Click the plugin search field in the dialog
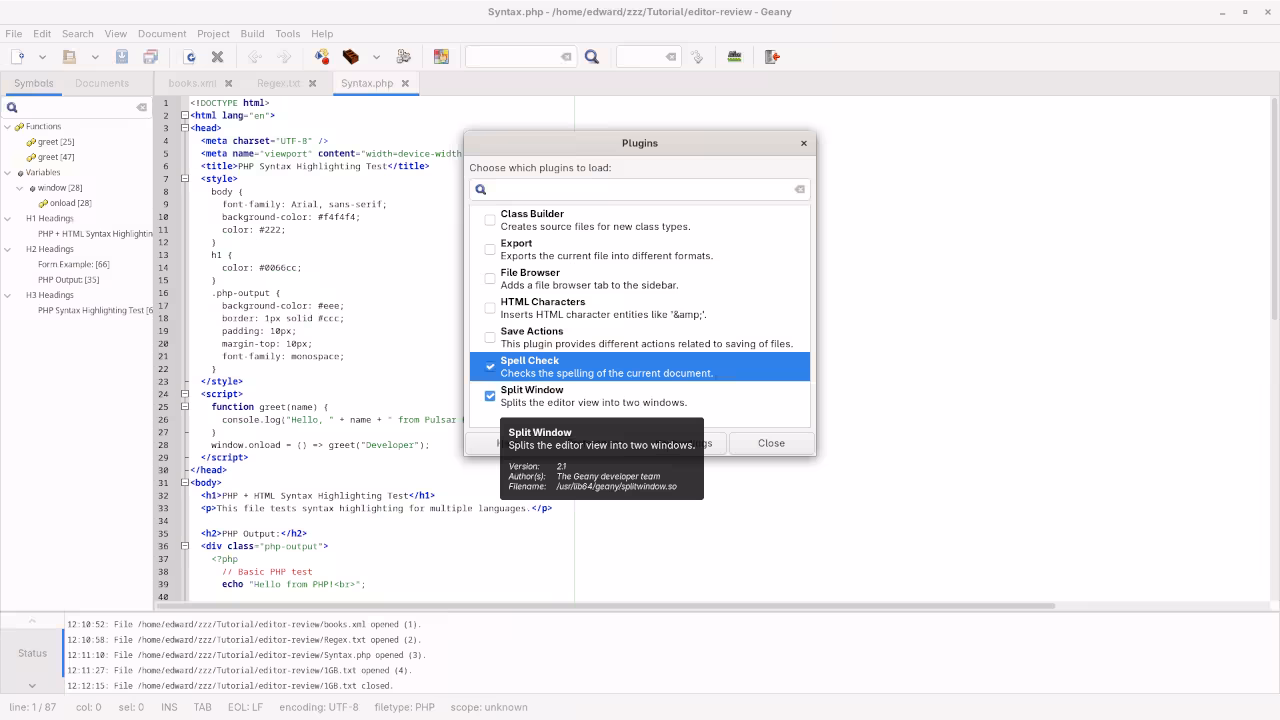Viewport: 1280px width, 720px height. coord(640,189)
